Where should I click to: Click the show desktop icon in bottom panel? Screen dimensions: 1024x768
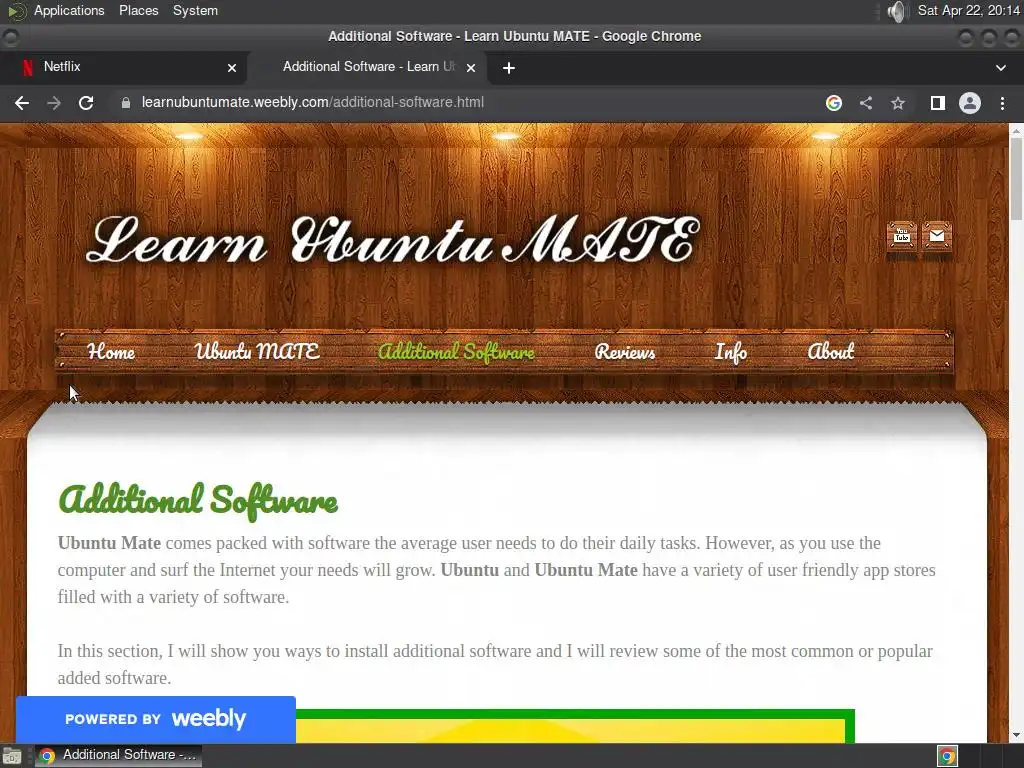(x=12, y=756)
